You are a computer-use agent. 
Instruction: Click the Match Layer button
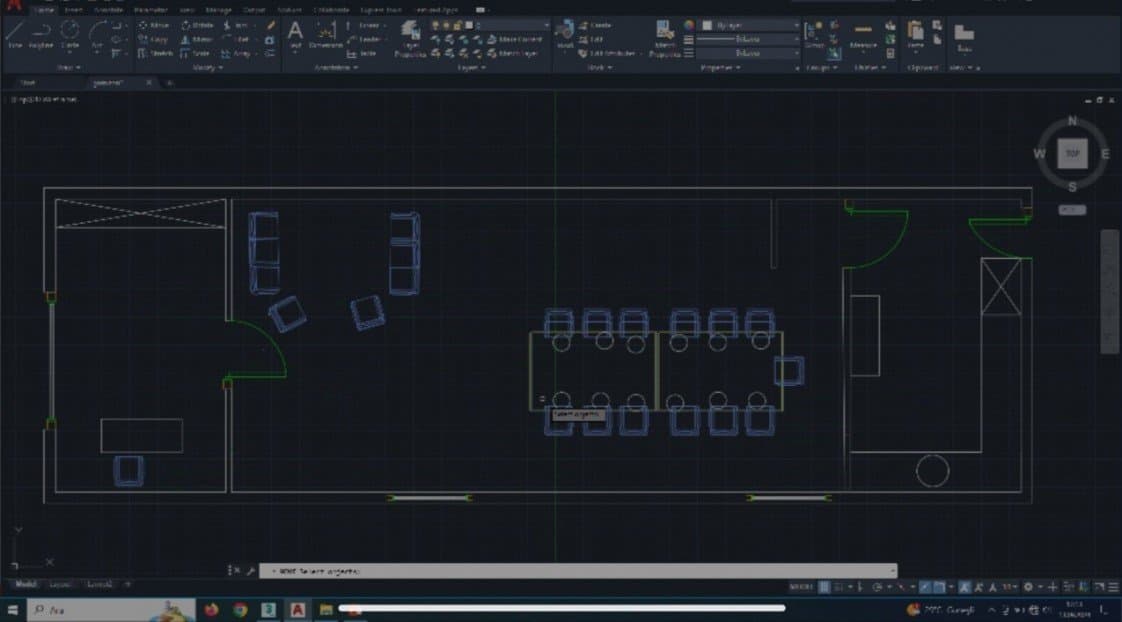[512, 53]
